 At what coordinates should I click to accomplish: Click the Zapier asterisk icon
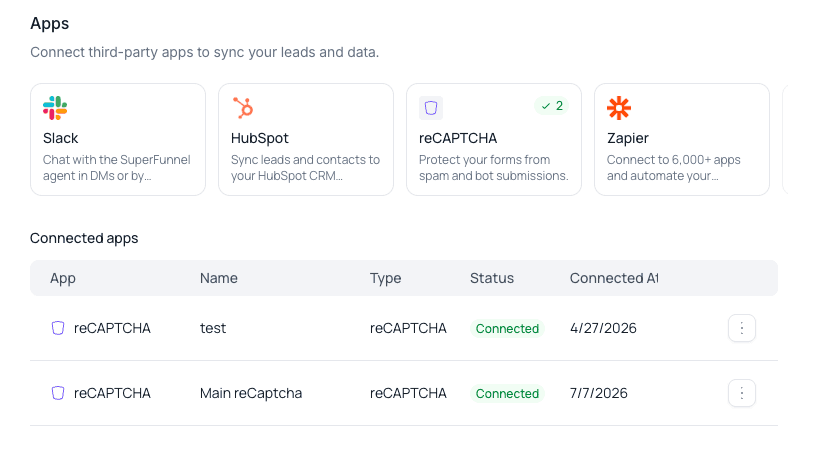[619, 108]
